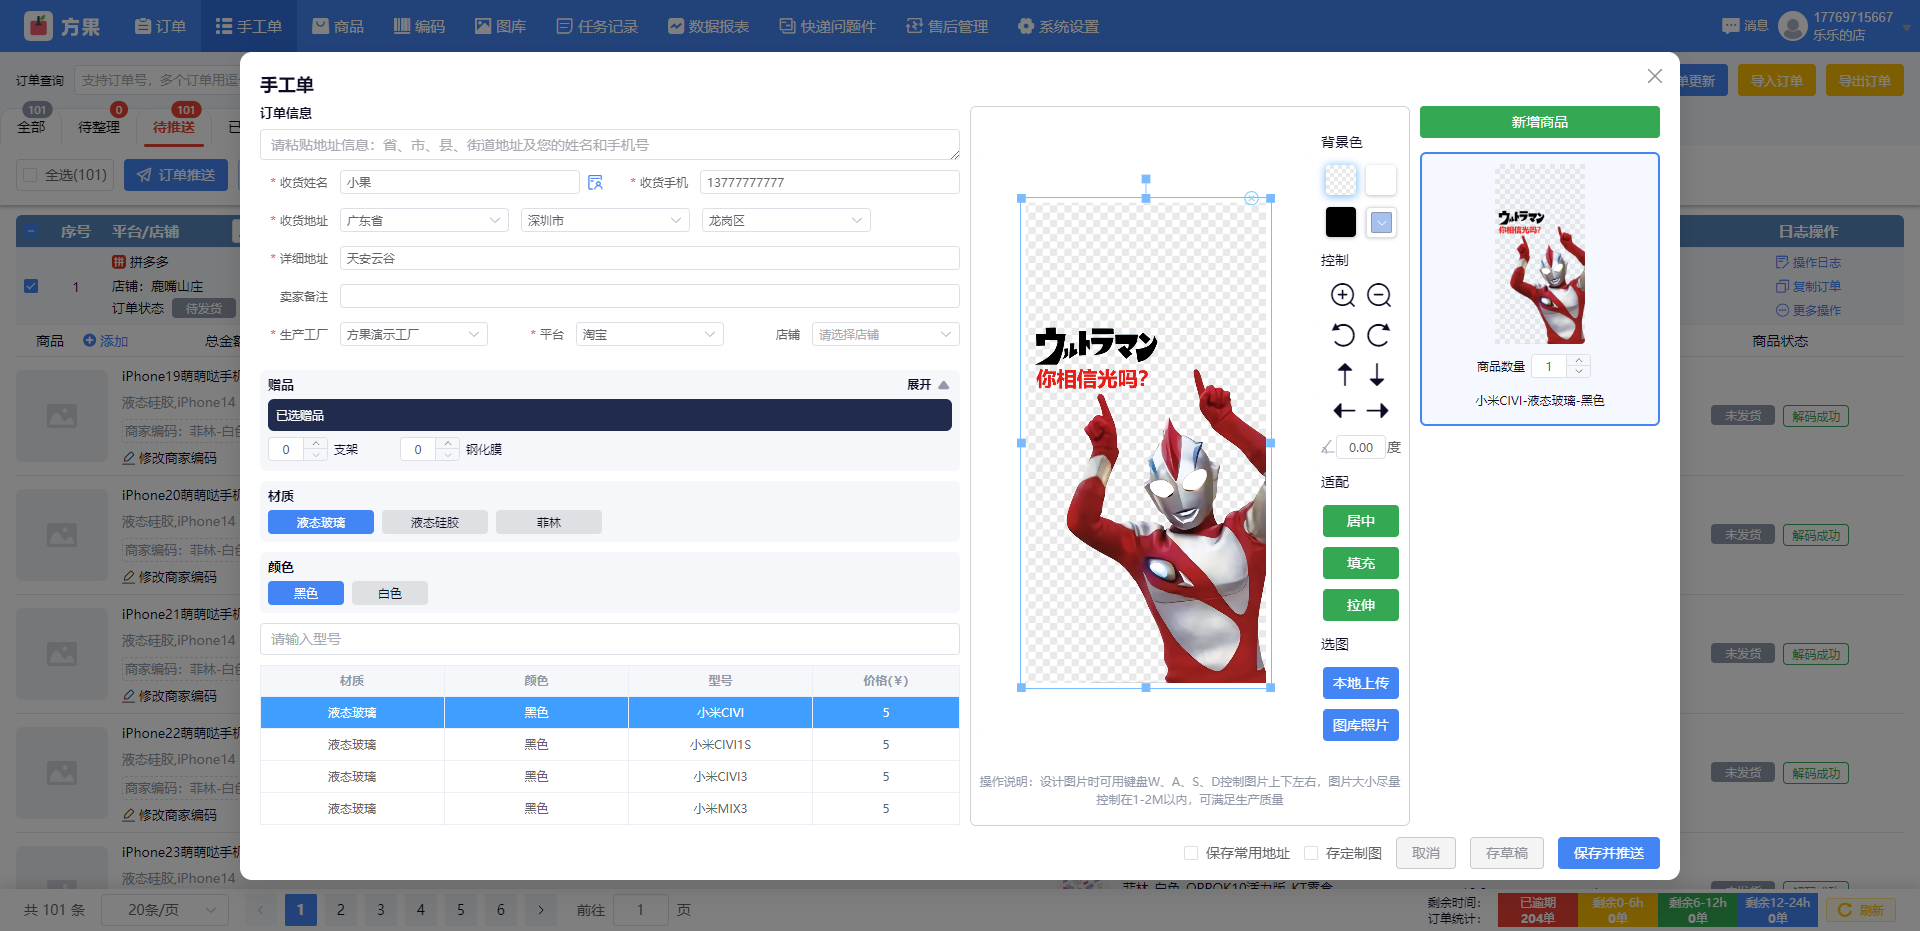Click the circular delete handle on canvas image
Viewport: 1920px width, 931px height.
(1251, 198)
